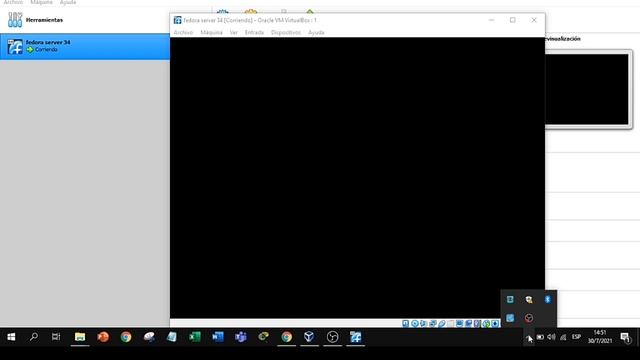
Task: Maximize the fedora server VM window
Action: tap(513, 20)
